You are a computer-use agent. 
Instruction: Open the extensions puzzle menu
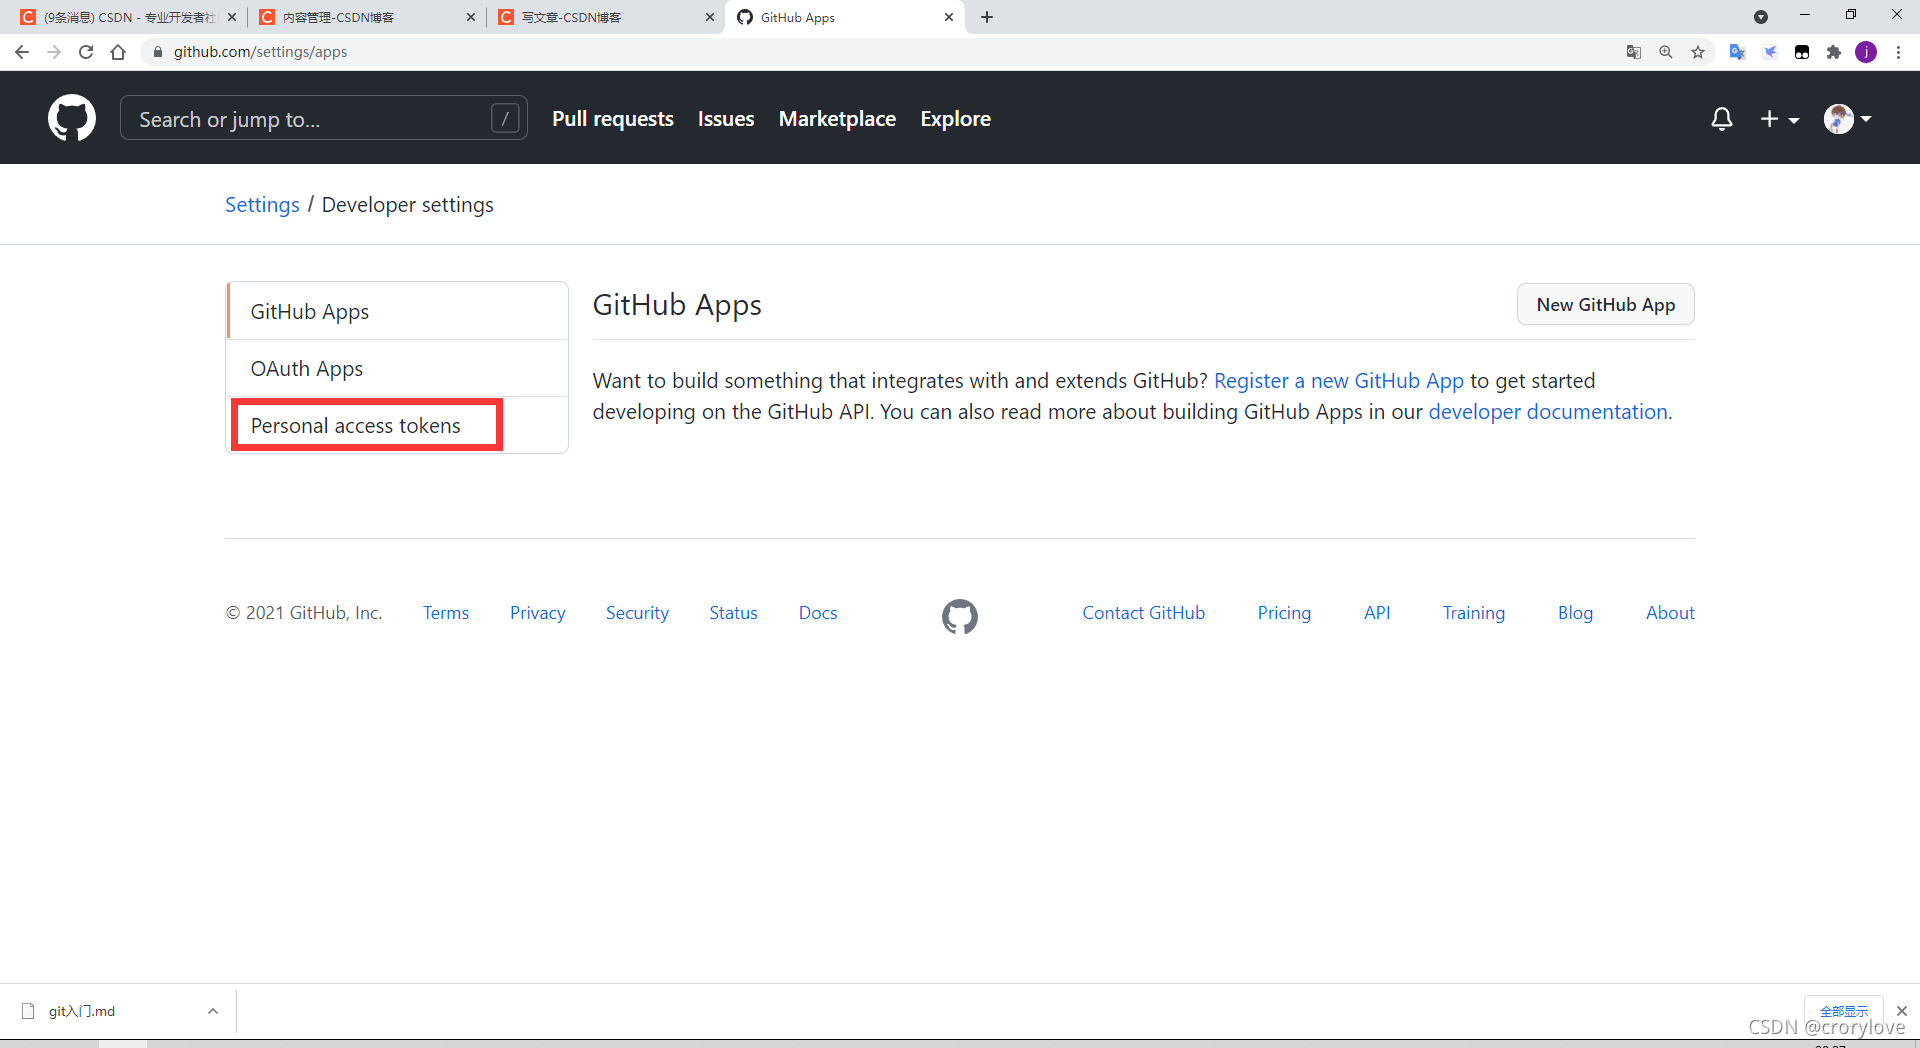pos(1834,52)
